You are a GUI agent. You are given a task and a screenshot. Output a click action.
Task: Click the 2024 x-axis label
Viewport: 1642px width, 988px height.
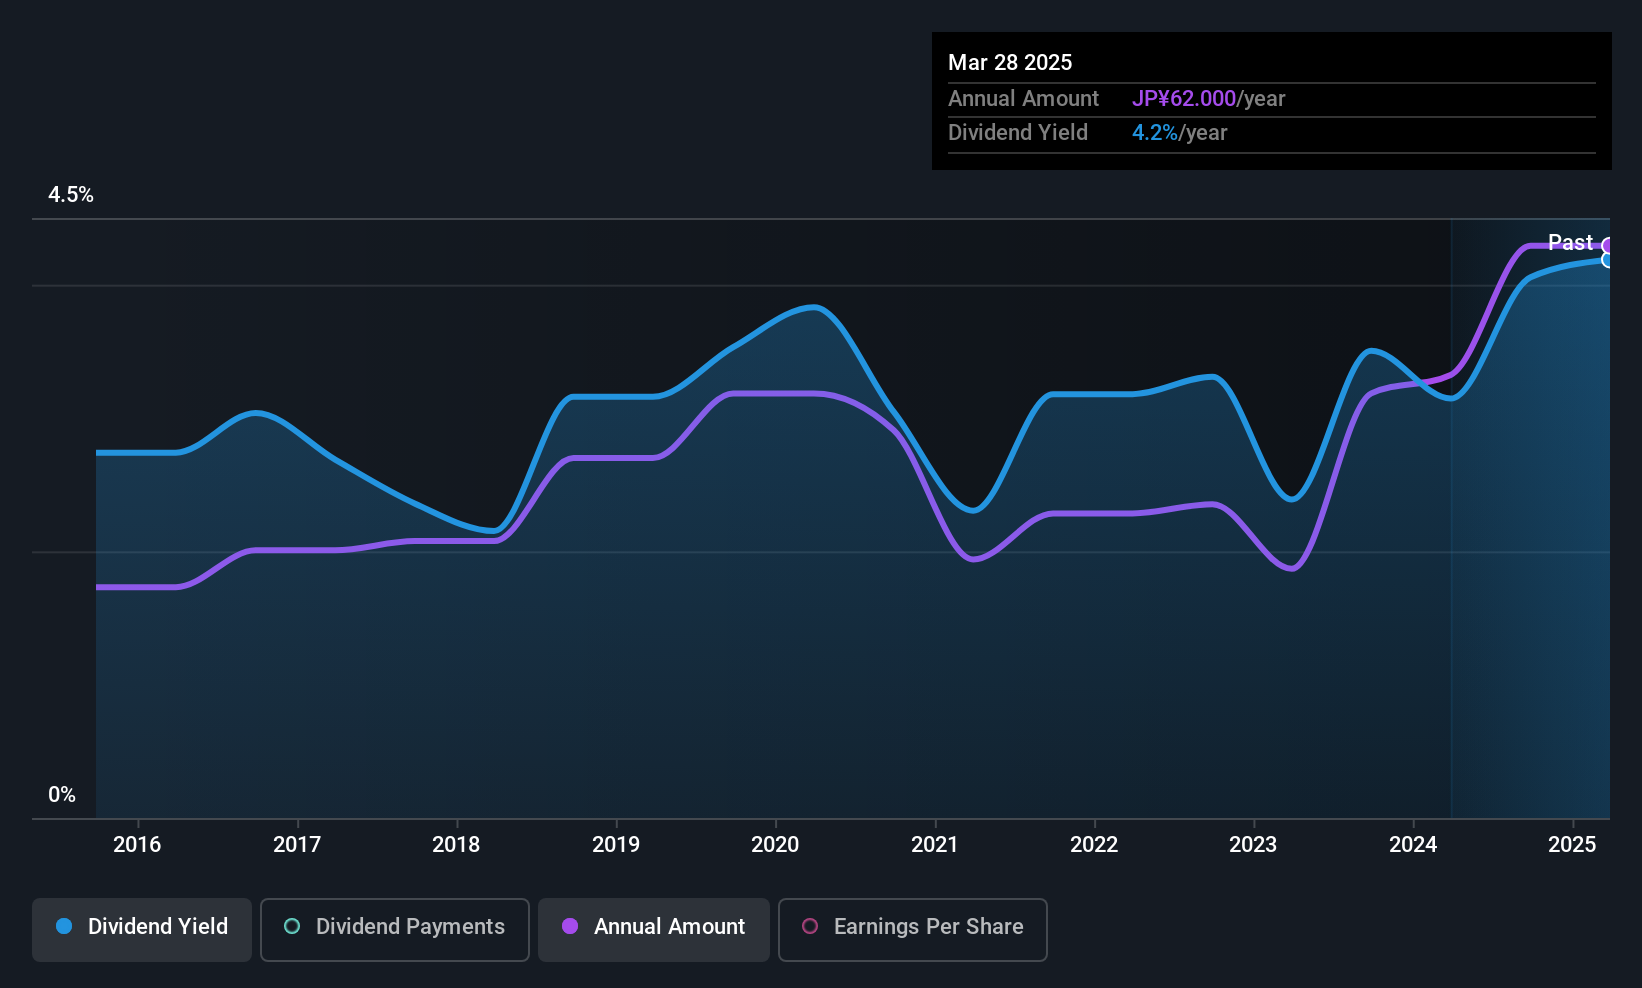(x=1413, y=844)
